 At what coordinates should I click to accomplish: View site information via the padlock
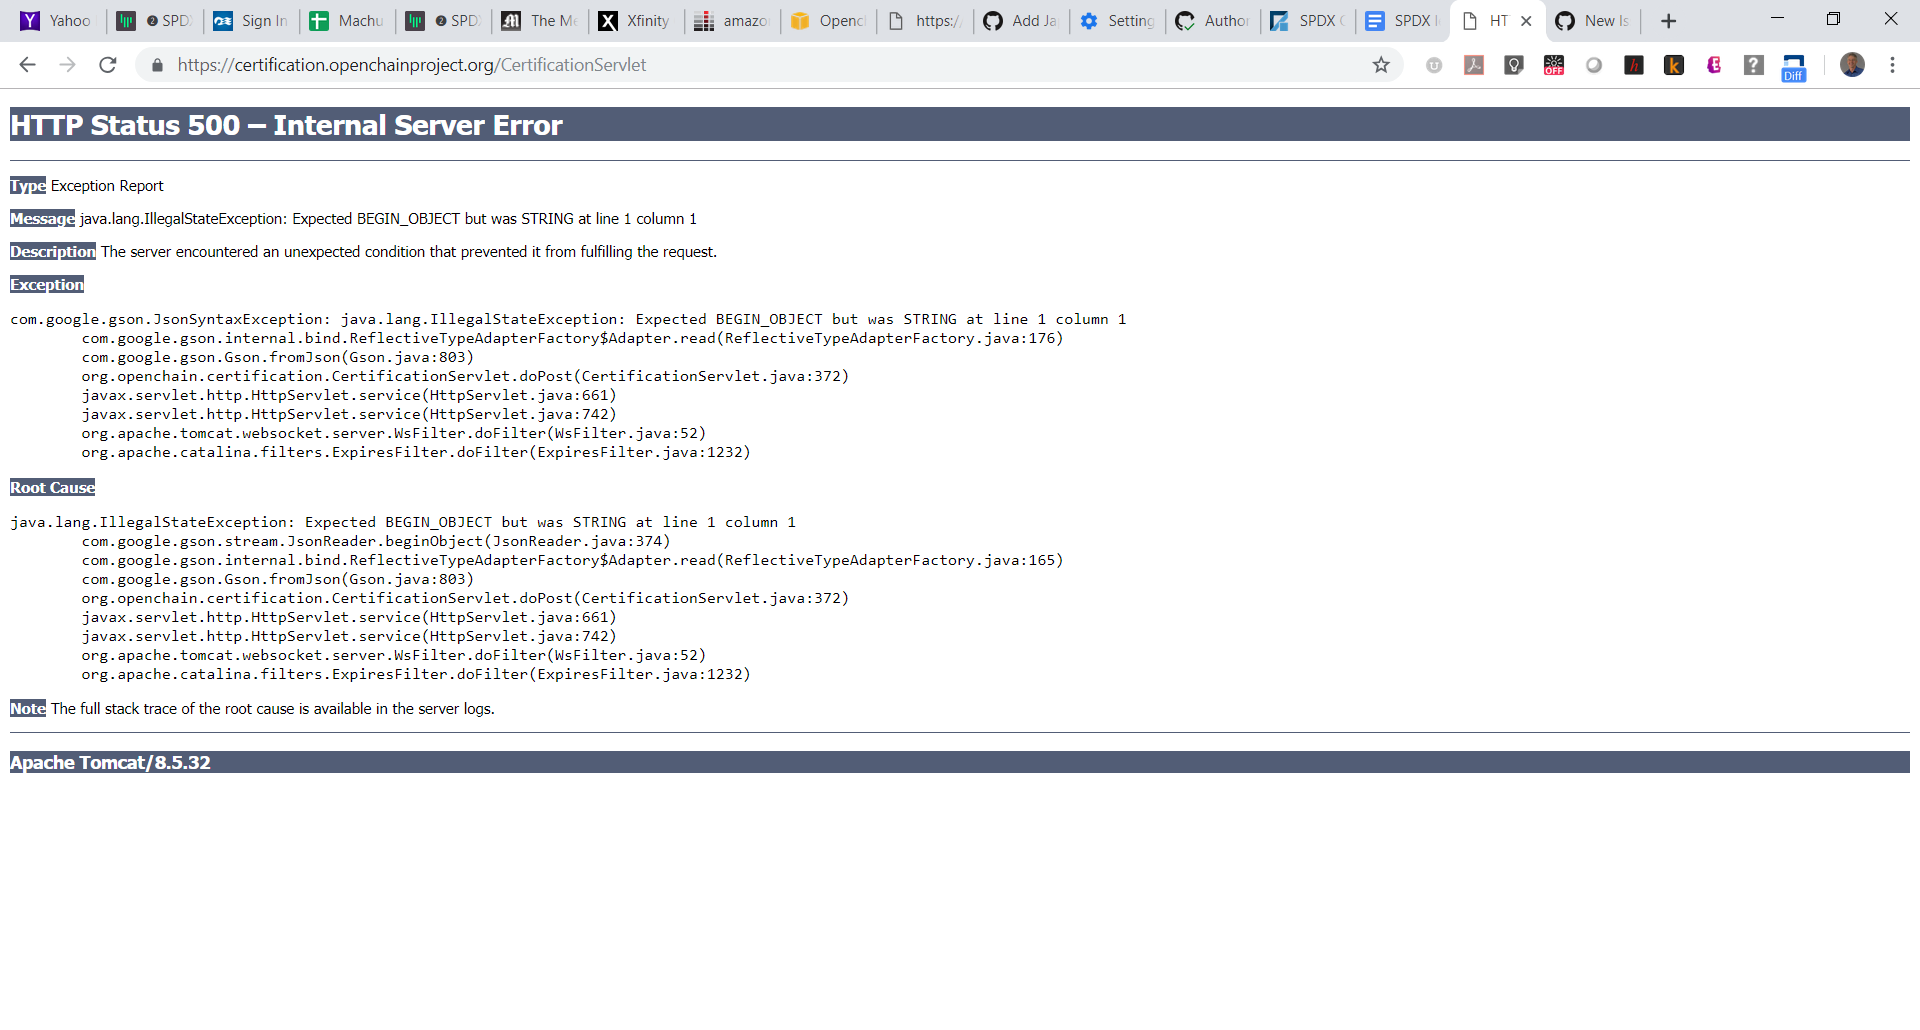pos(157,65)
